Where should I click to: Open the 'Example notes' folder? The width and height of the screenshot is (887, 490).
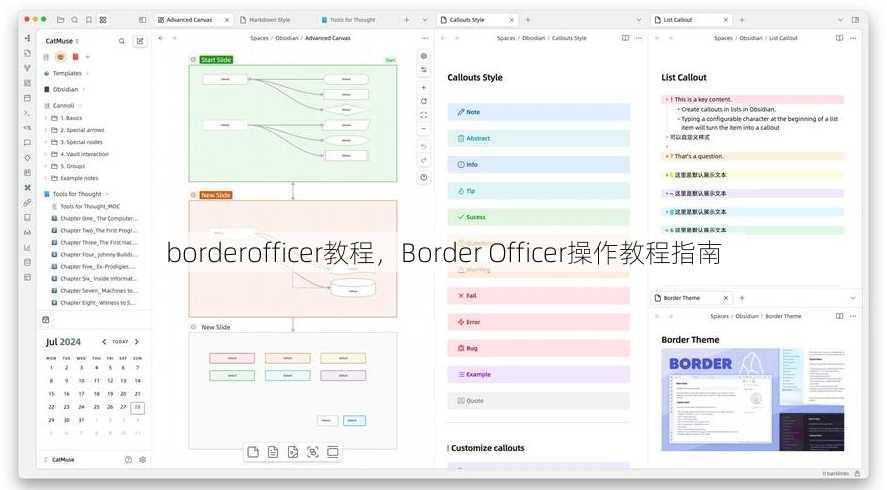74,178
